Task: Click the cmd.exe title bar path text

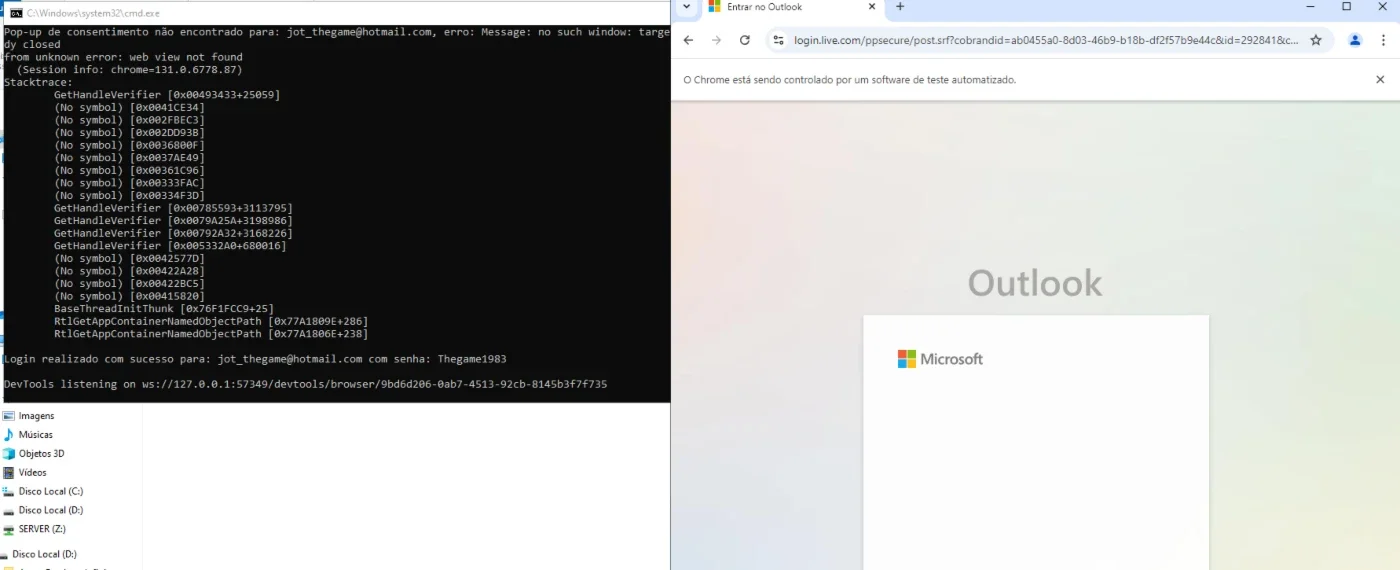Action: 93,13
